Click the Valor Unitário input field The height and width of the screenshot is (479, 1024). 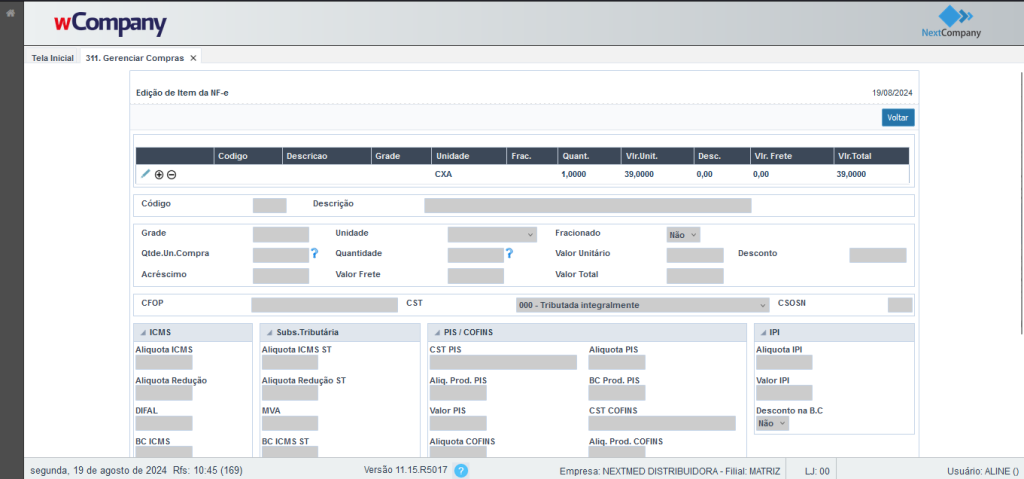695,255
